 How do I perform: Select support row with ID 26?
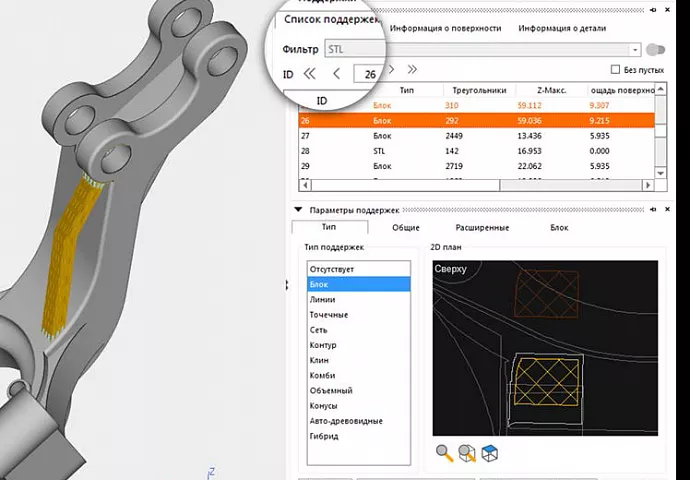[477, 121]
